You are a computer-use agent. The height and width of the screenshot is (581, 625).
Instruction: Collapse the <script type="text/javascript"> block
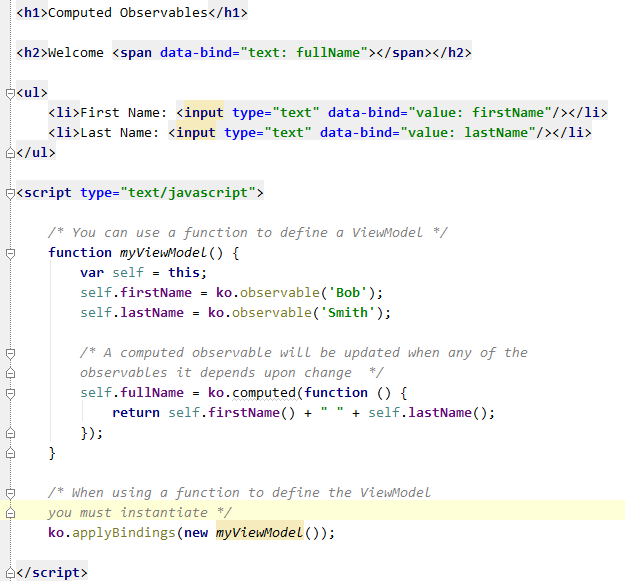tap(10, 193)
